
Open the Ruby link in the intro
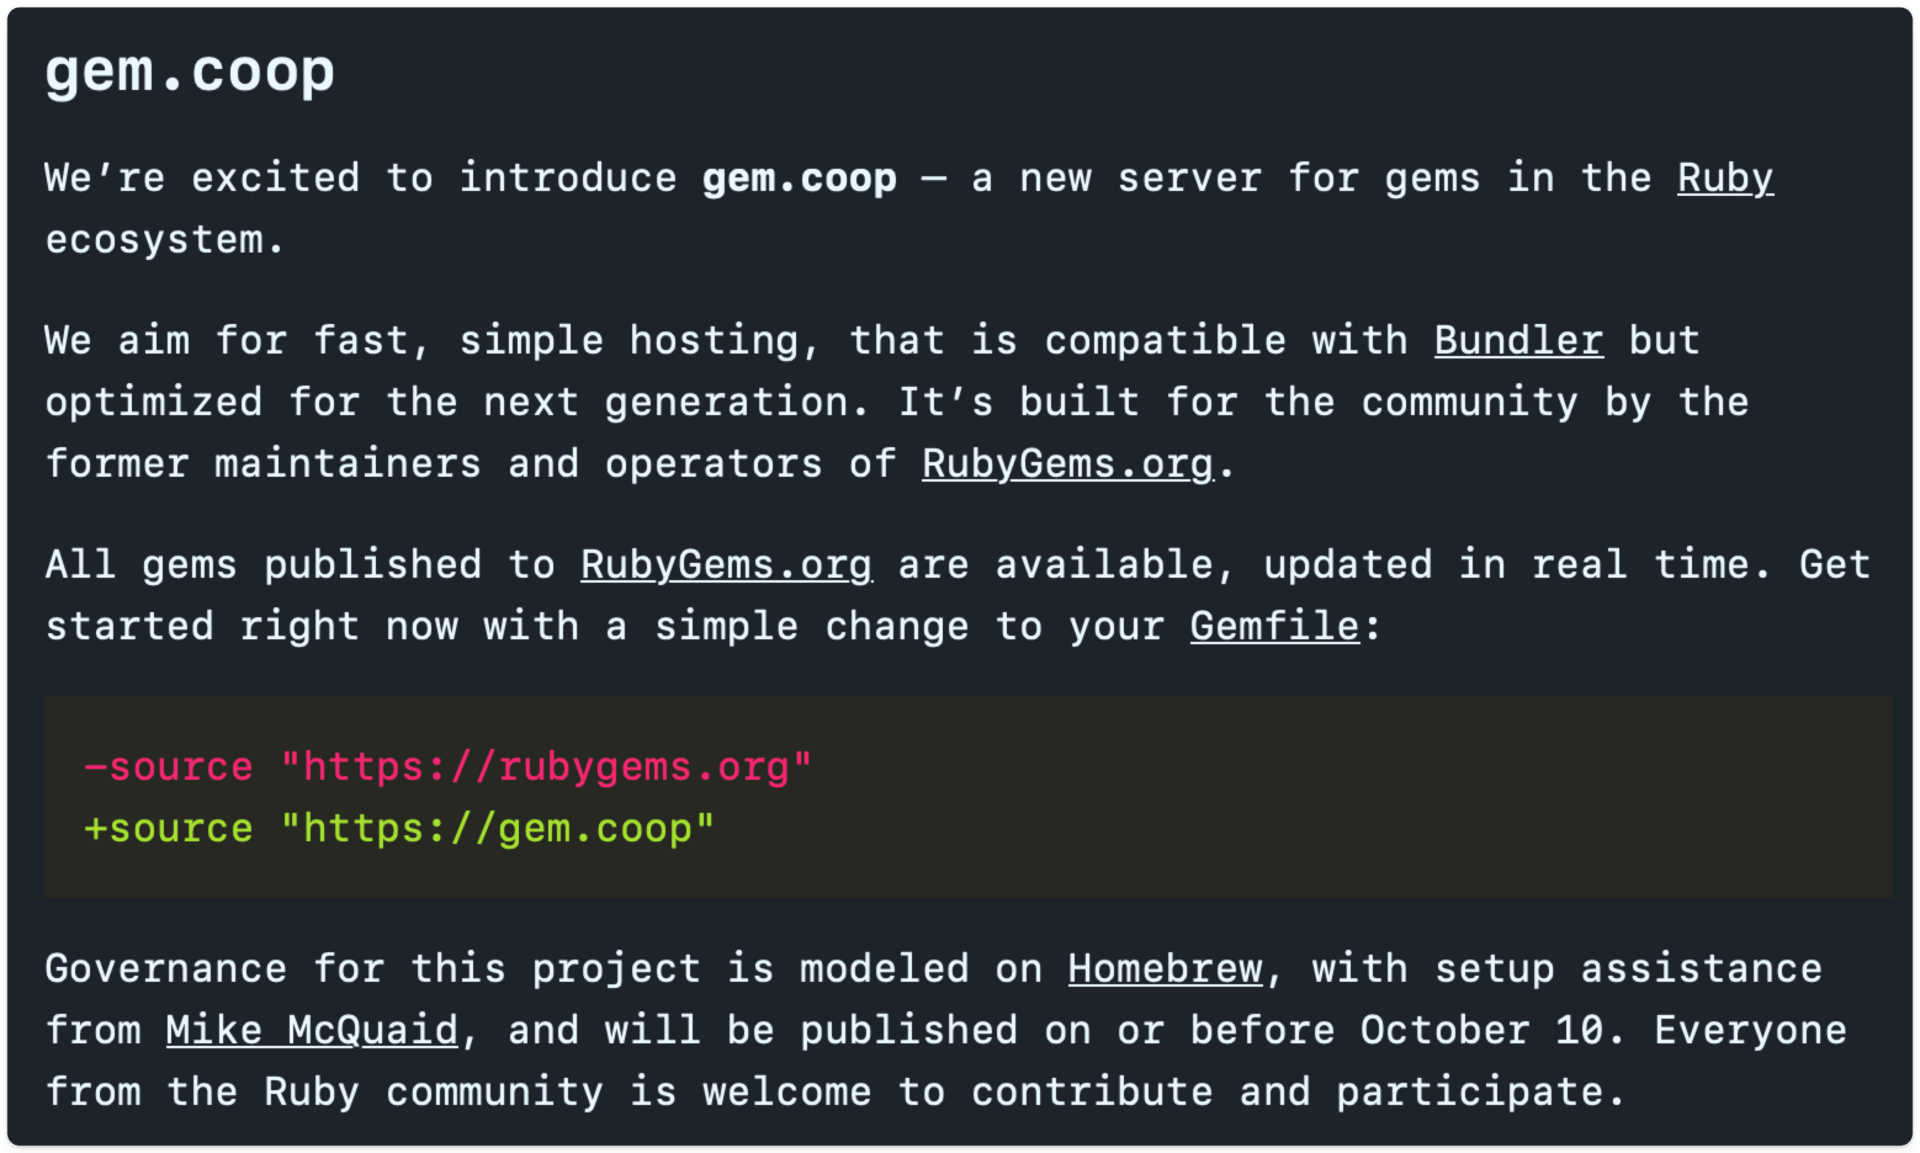click(x=1725, y=179)
